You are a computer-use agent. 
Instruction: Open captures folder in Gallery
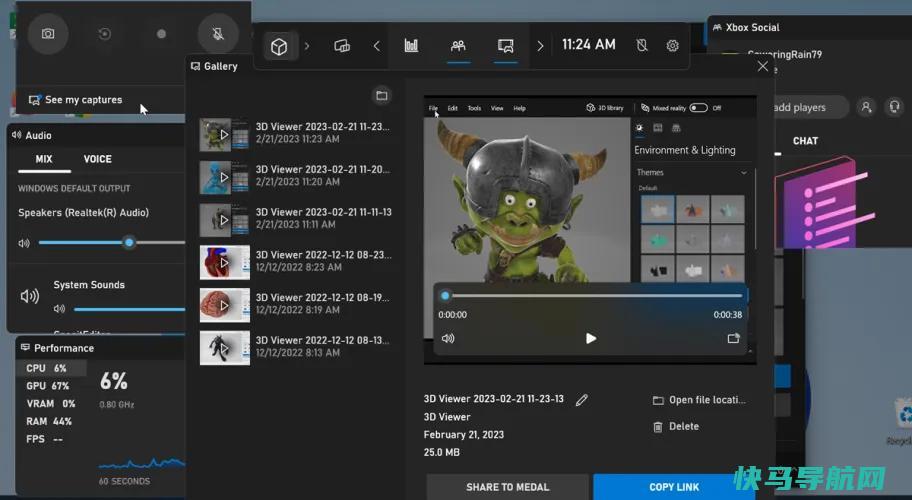tap(382, 95)
